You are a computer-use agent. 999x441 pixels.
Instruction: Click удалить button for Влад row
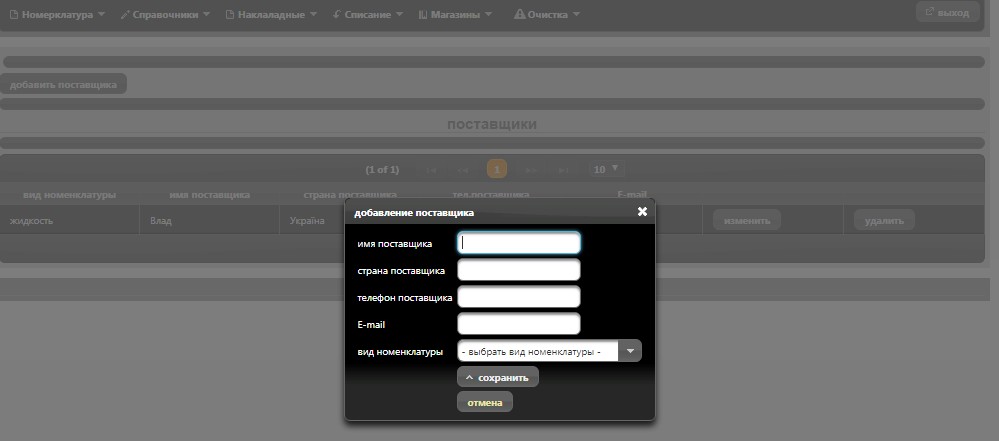coord(884,220)
